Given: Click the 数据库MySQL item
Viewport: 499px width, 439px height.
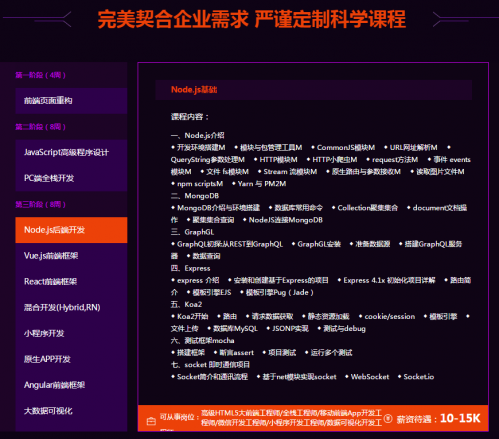Looking at the screenshot, I should pos(235,329).
